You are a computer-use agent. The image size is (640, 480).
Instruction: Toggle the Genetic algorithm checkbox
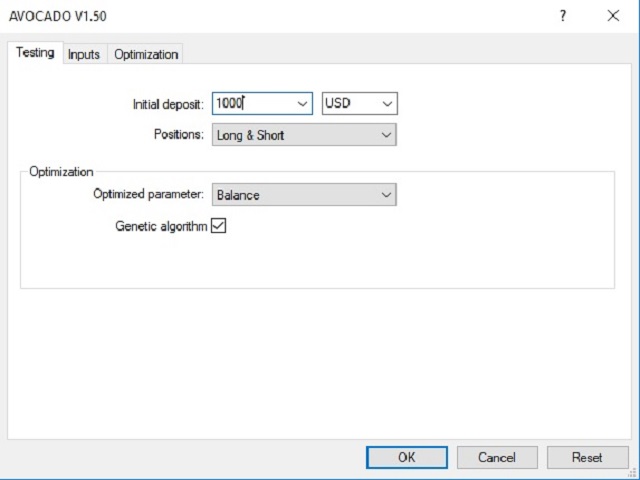pos(218,225)
